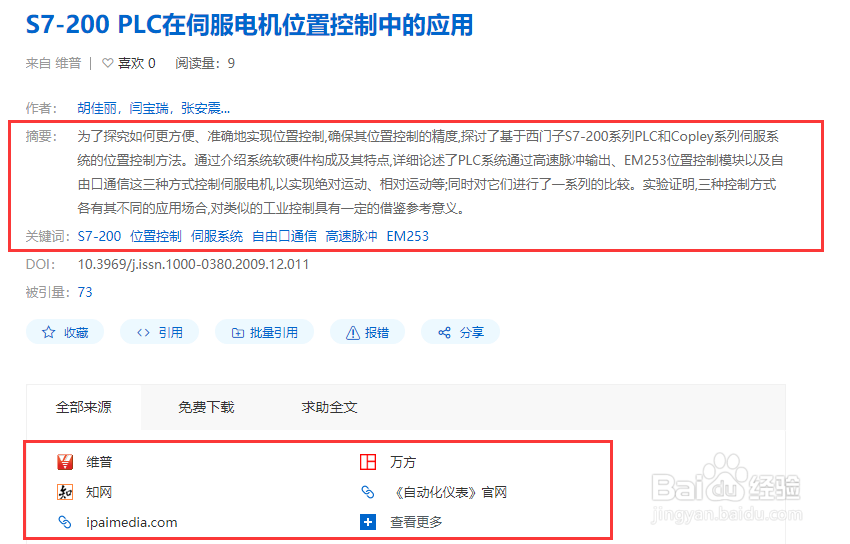Open author link 胡佳丽
Screen dimensions: 850x544
tap(97, 108)
